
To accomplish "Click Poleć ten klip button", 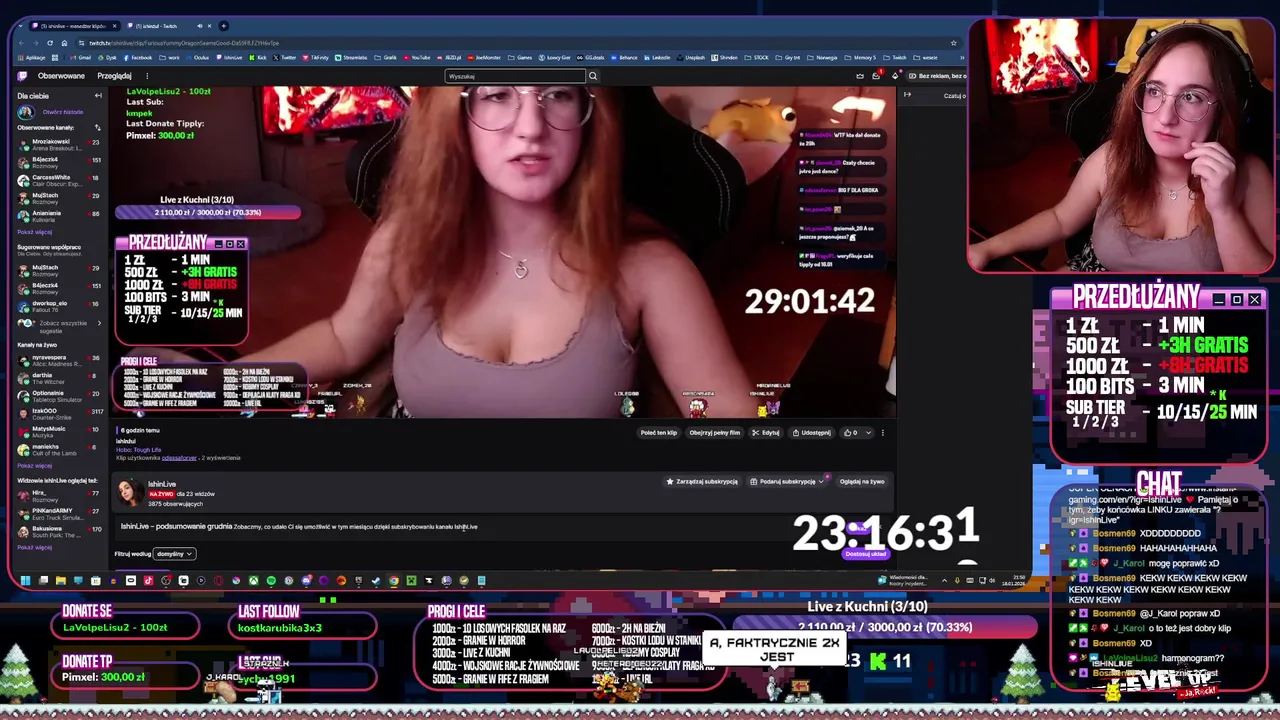I will coord(659,433).
